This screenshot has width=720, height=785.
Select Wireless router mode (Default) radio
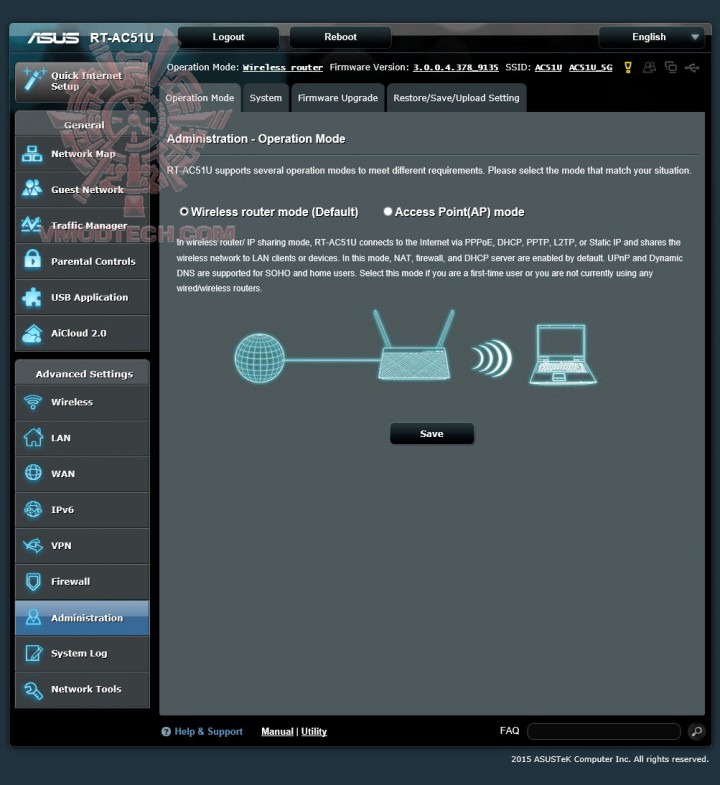(184, 211)
